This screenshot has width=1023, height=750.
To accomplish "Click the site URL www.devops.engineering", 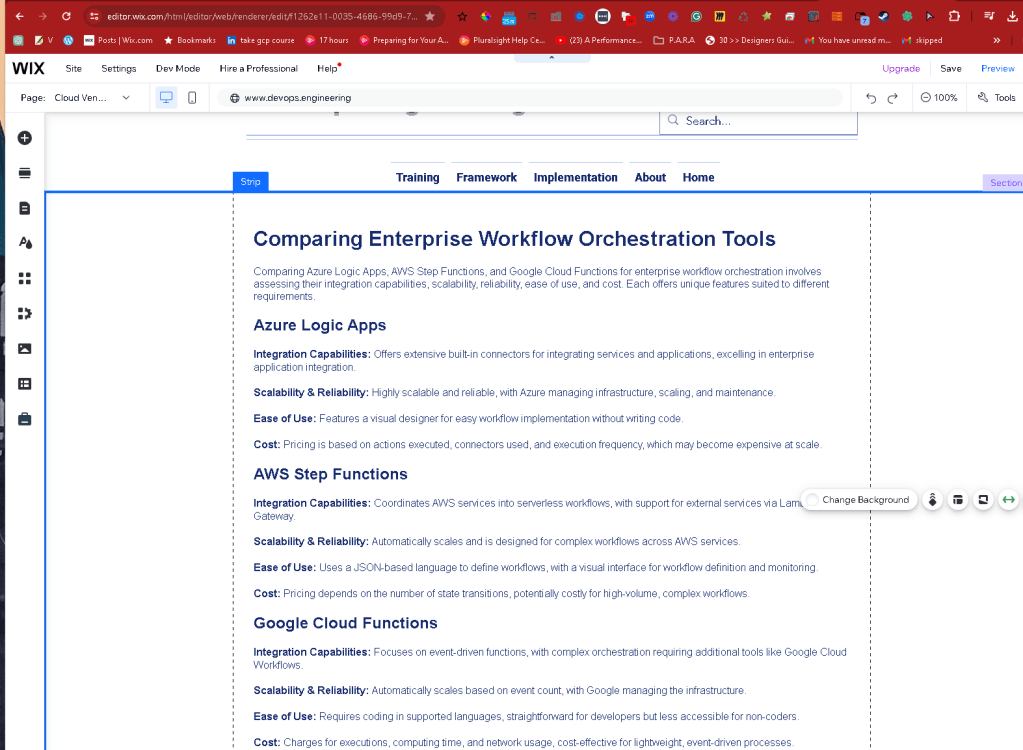I will [x=298, y=98].
